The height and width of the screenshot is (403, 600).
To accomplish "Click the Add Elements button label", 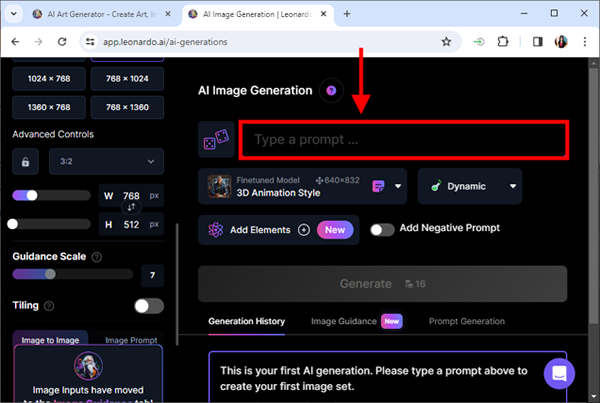I will click(260, 230).
